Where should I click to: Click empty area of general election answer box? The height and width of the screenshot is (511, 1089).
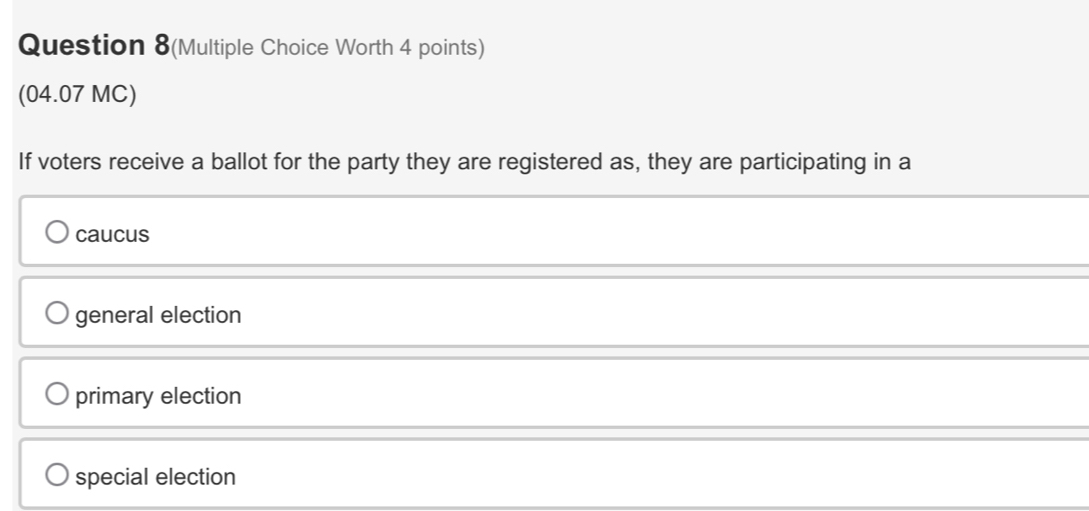(x=600, y=316)
